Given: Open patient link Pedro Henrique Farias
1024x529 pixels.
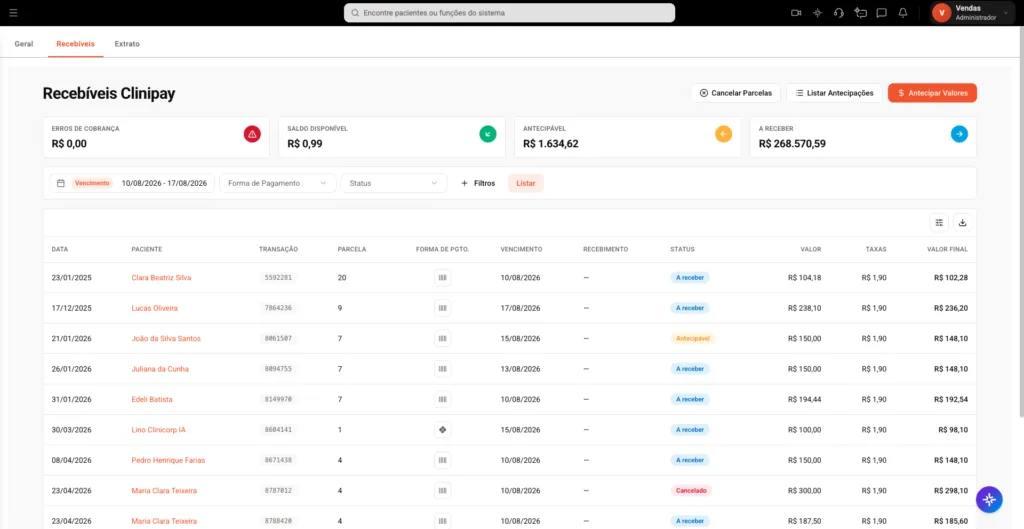Looking at the screenshot, I should (168, 460).
